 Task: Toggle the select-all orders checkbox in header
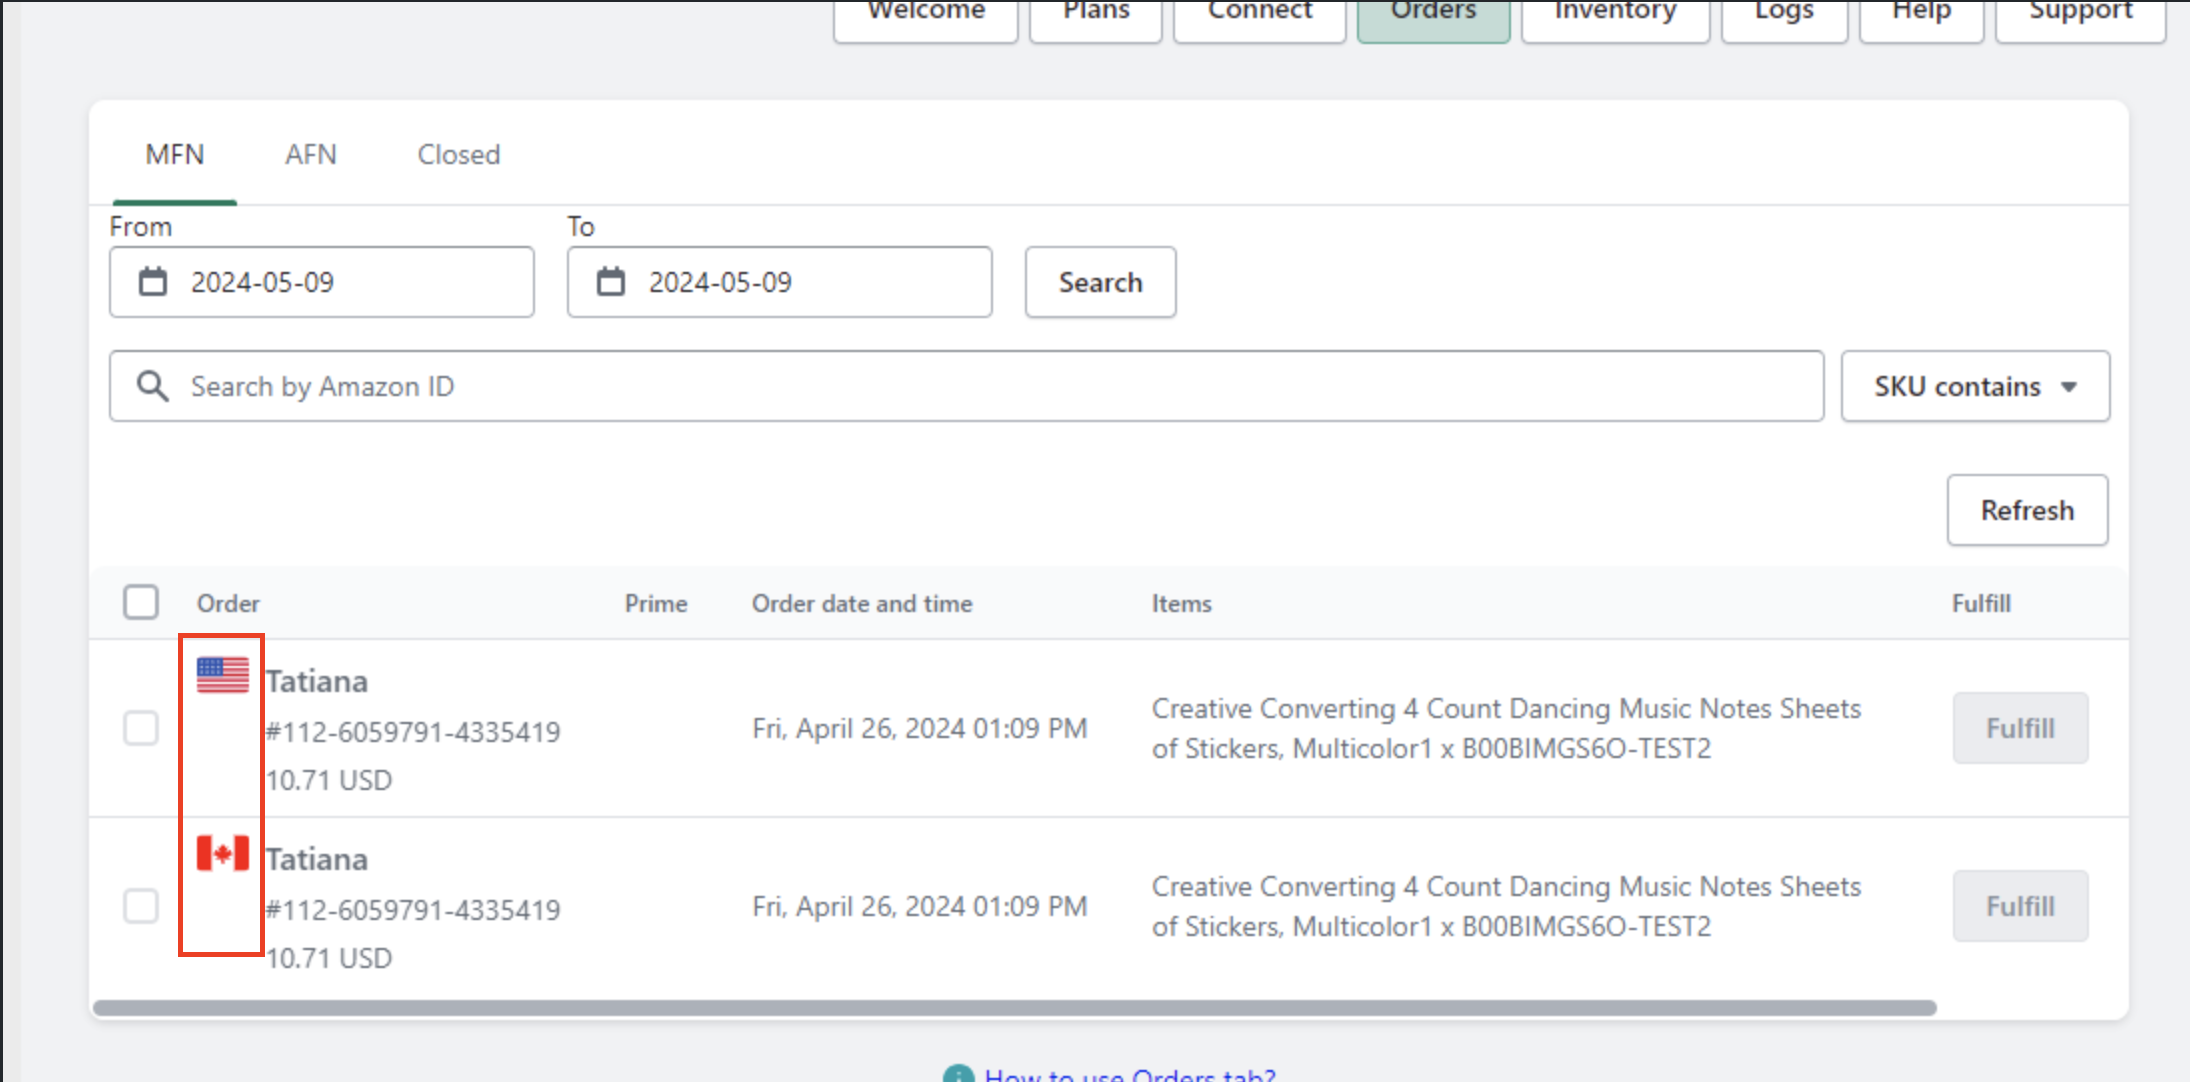click(x=141, y=602)
